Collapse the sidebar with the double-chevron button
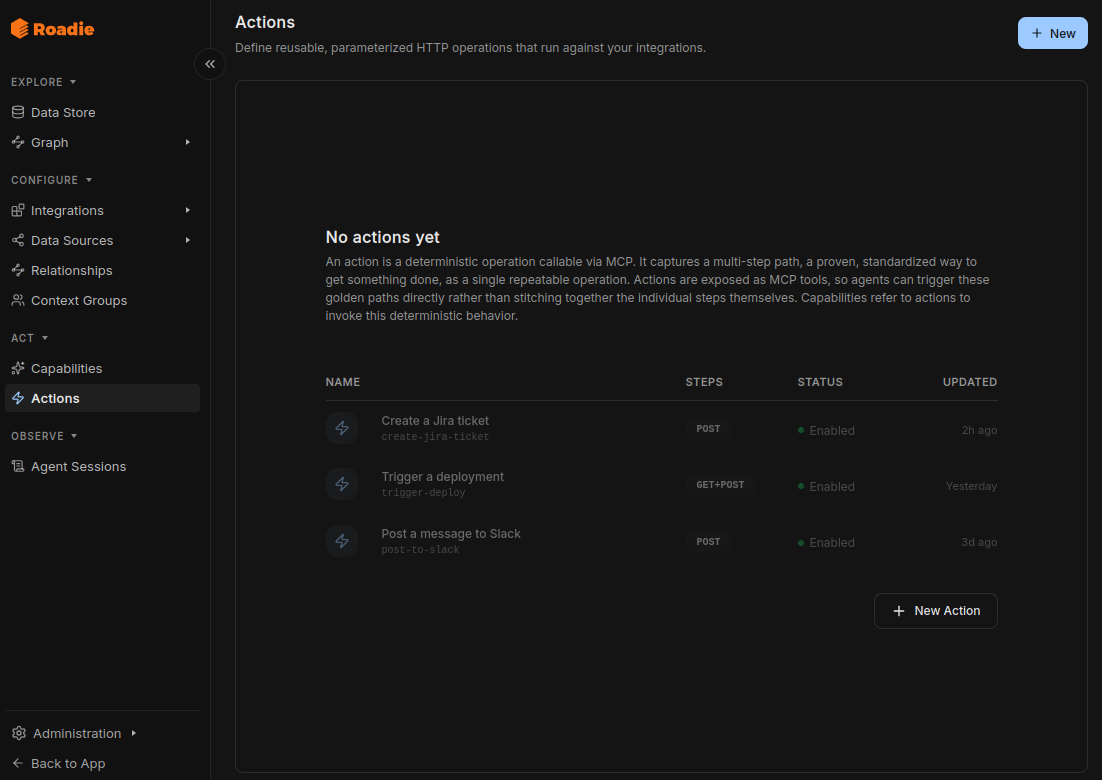The width and height of the screenshot is (1102, 780). point(209,64)
